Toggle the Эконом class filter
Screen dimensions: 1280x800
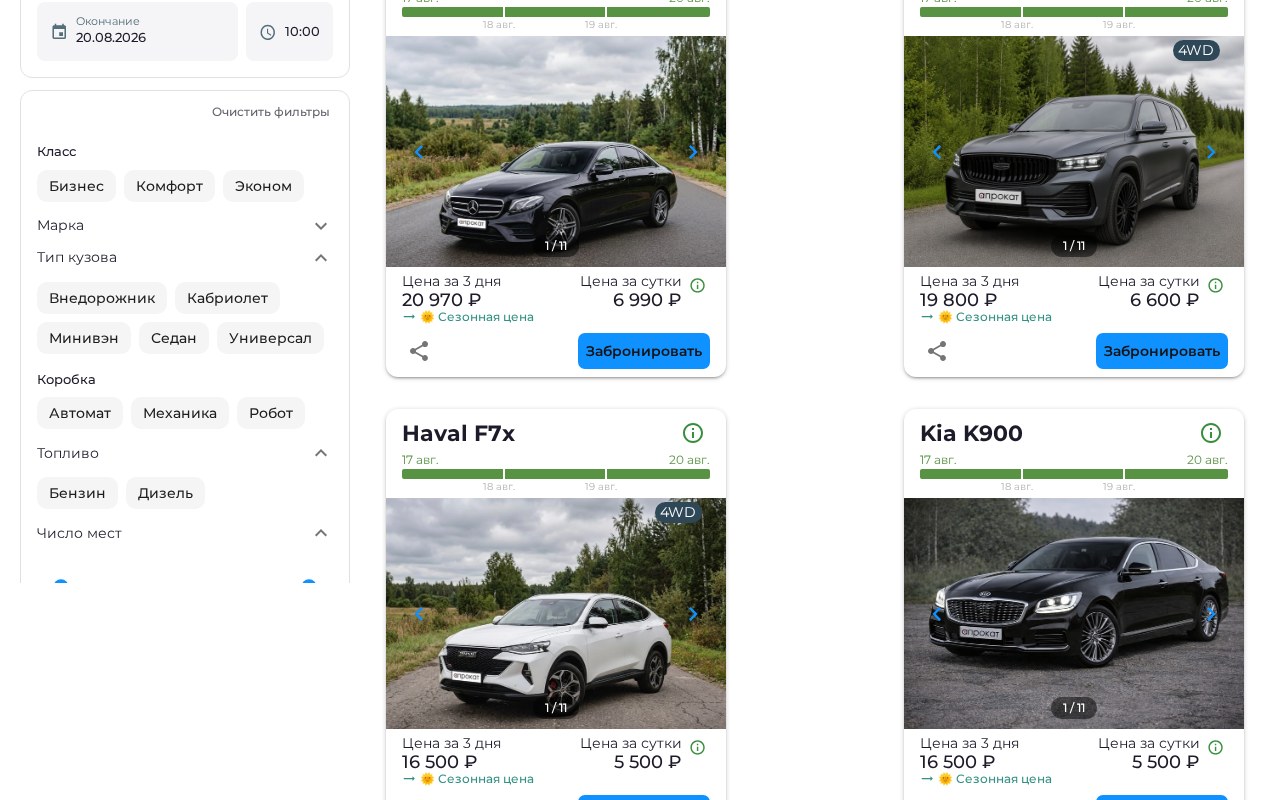(x=263, y=186)
